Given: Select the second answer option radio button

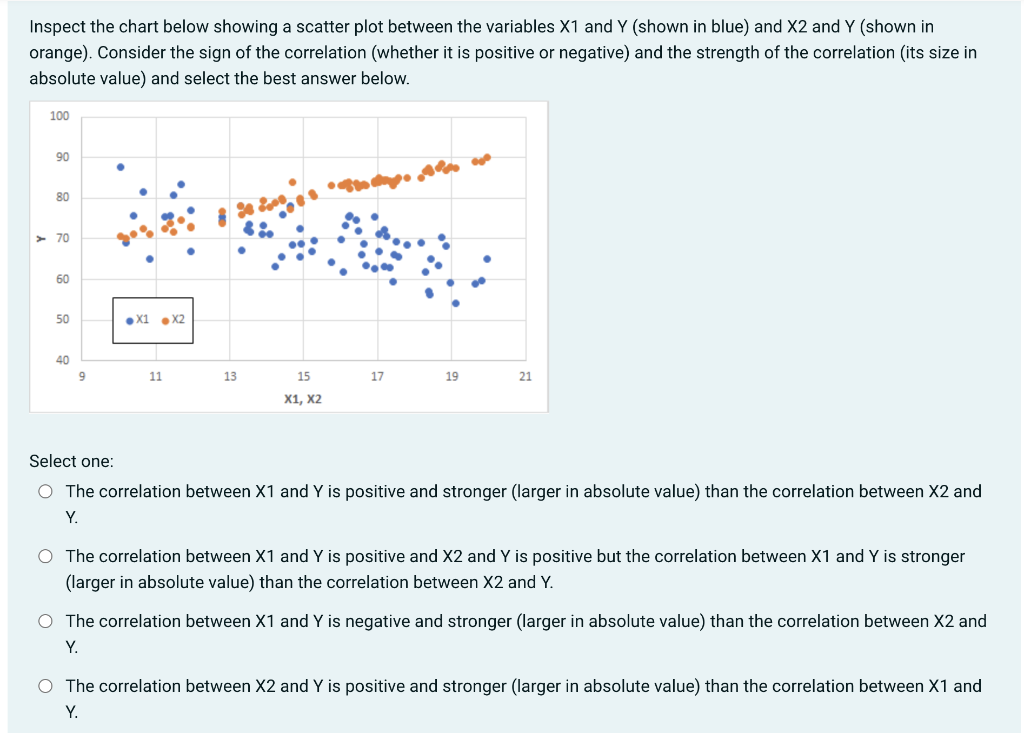Looking at the screenshot, I should (45, 556).
